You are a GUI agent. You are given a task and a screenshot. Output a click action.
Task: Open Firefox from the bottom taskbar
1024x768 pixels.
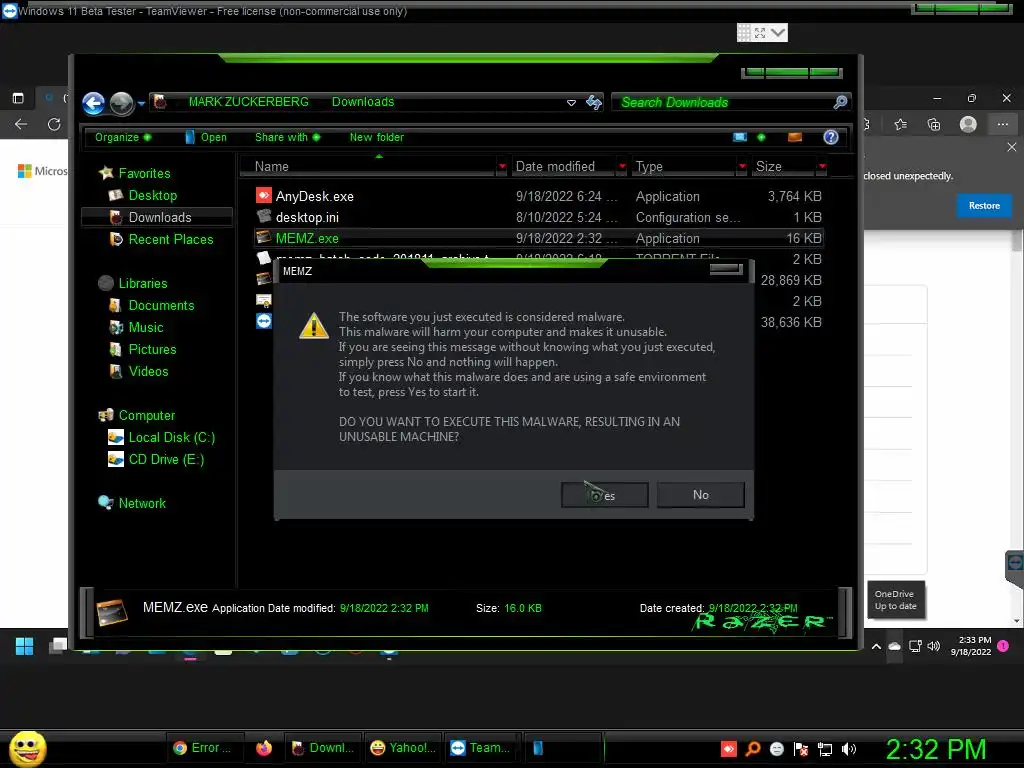click(264, 748)
